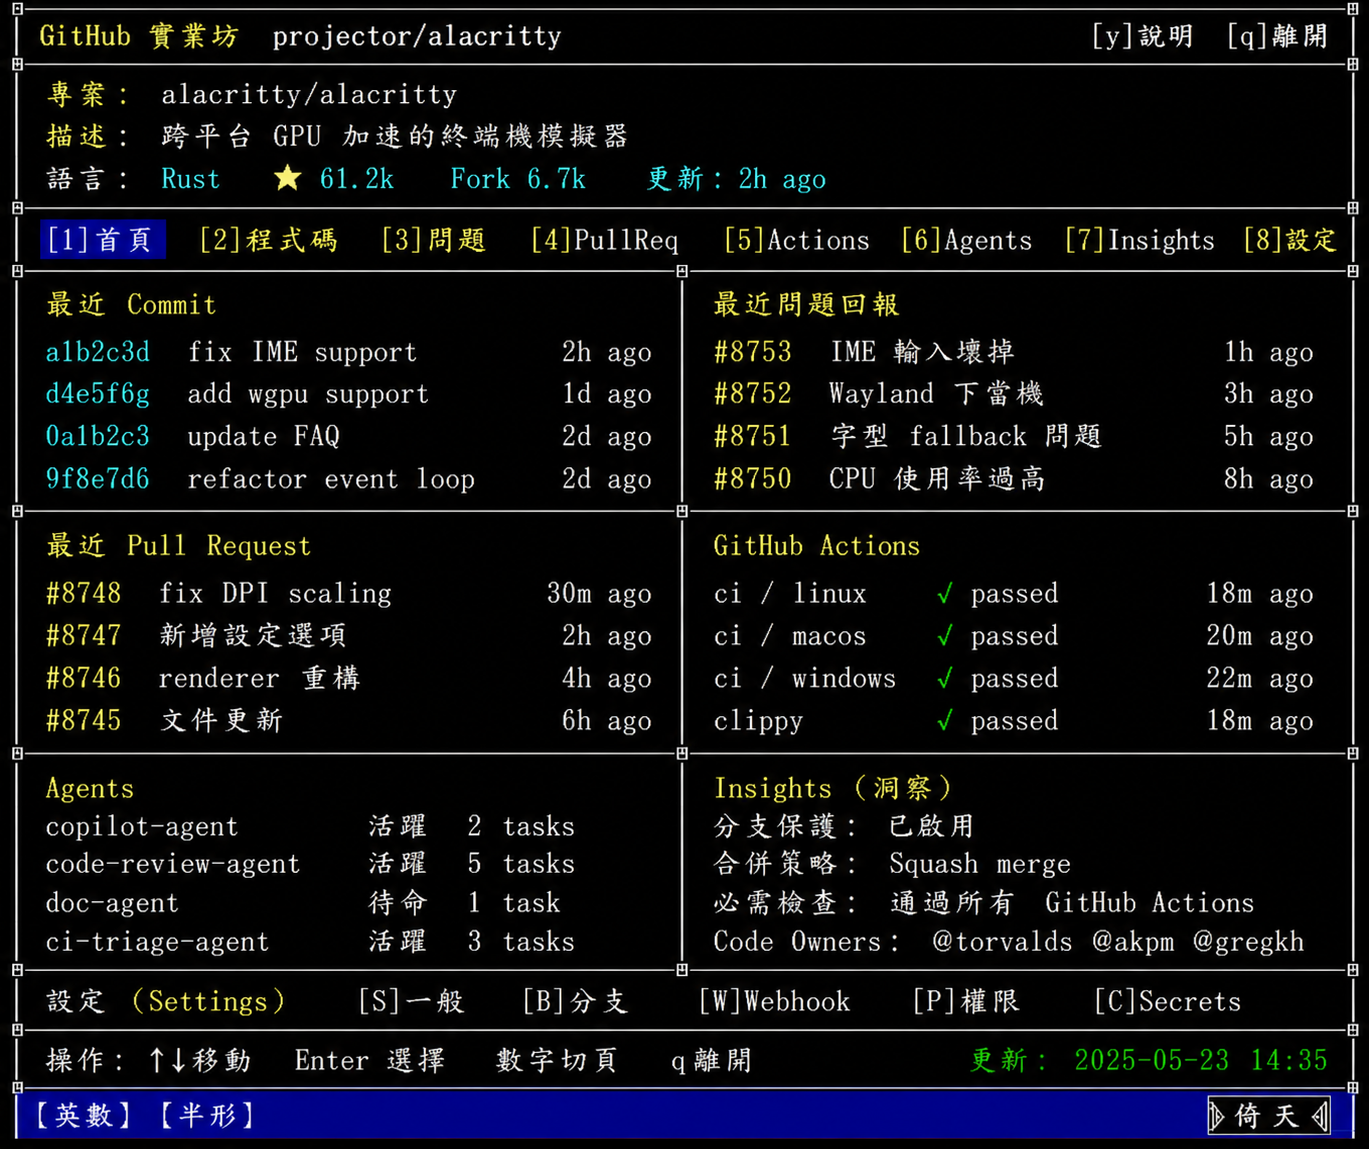This screenshot has width=1369, height=1149.
Task: Click the 待命 status of doc-agent
Action: pyautogui.click(x=397, y=903)
